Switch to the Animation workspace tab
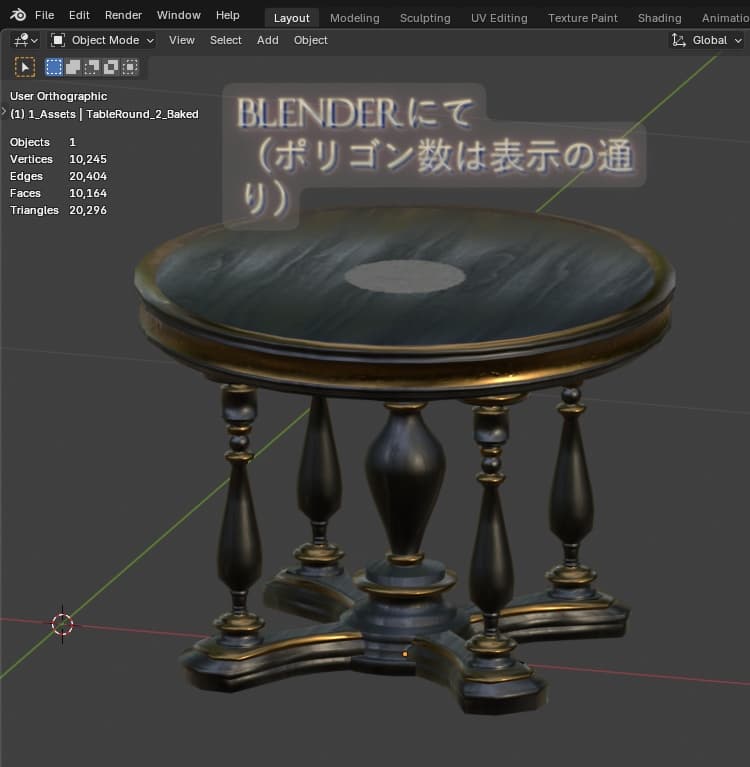The width and height of the screenshot is (750, 767). 725,18
